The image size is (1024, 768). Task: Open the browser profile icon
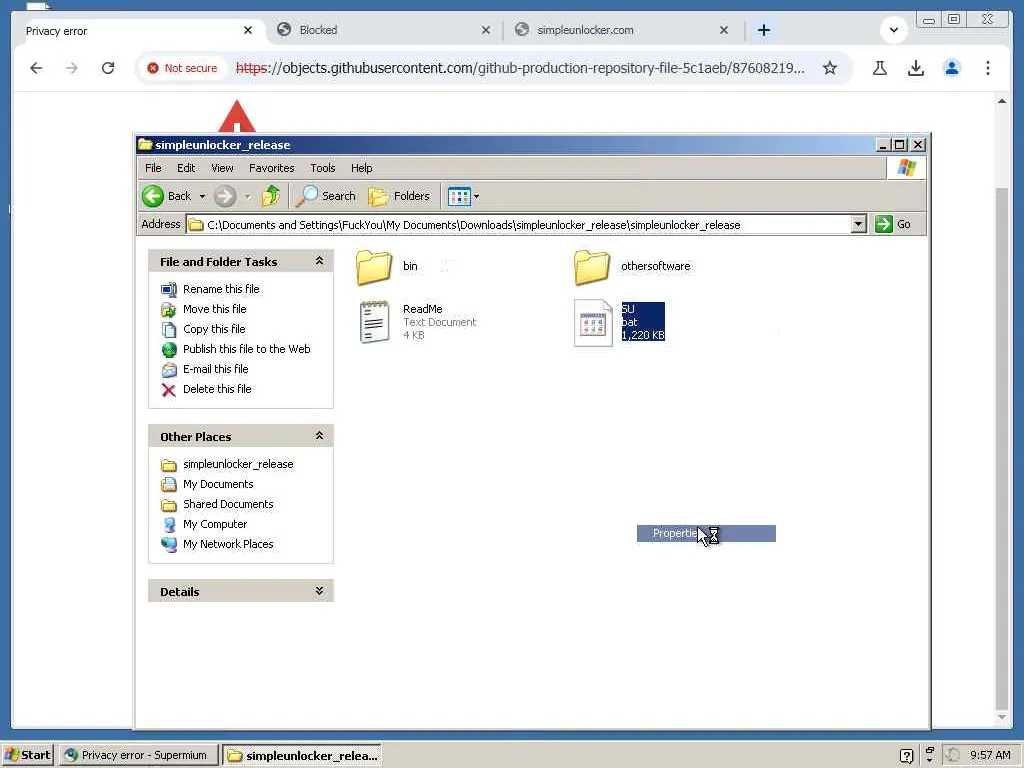tap(952, 68)
